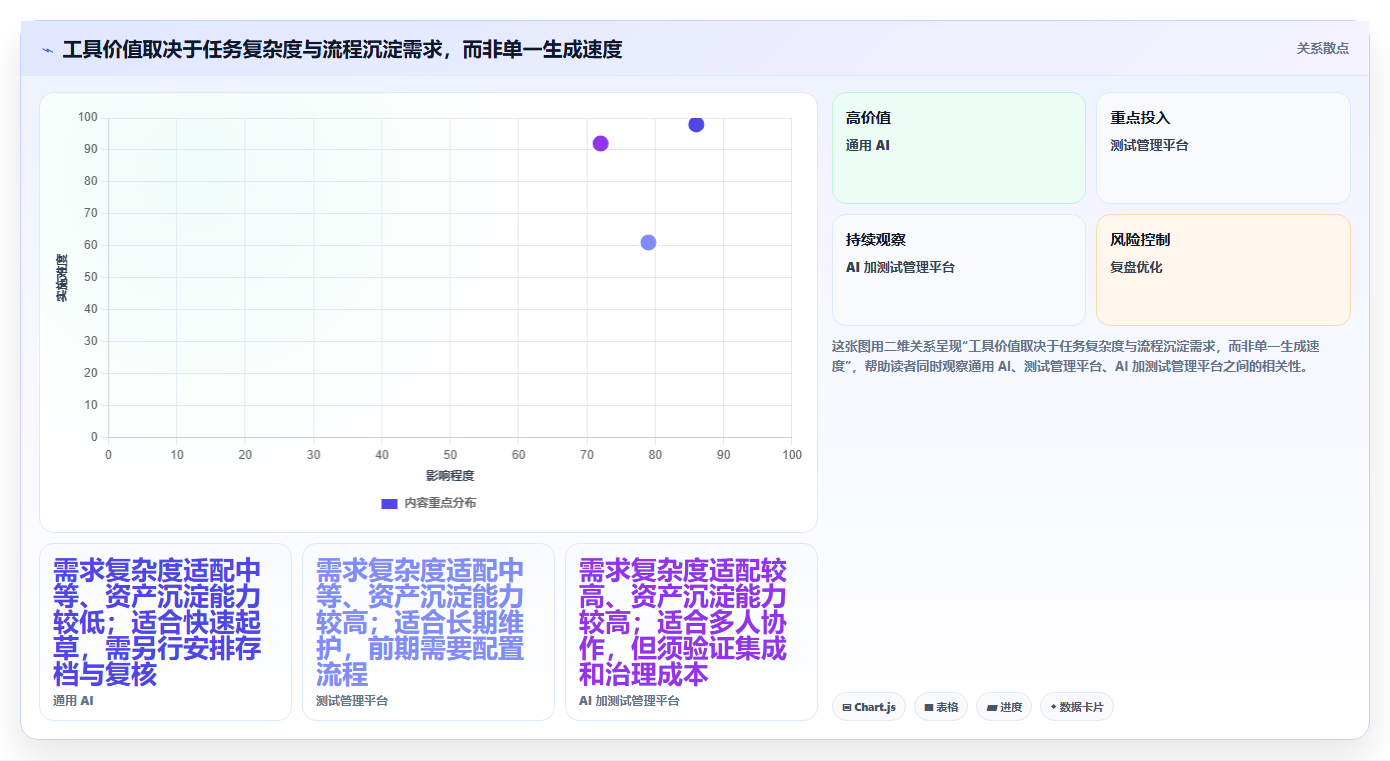Open the 高价值 通用 AI card
1390x761 pixels.
click(959, 148)
